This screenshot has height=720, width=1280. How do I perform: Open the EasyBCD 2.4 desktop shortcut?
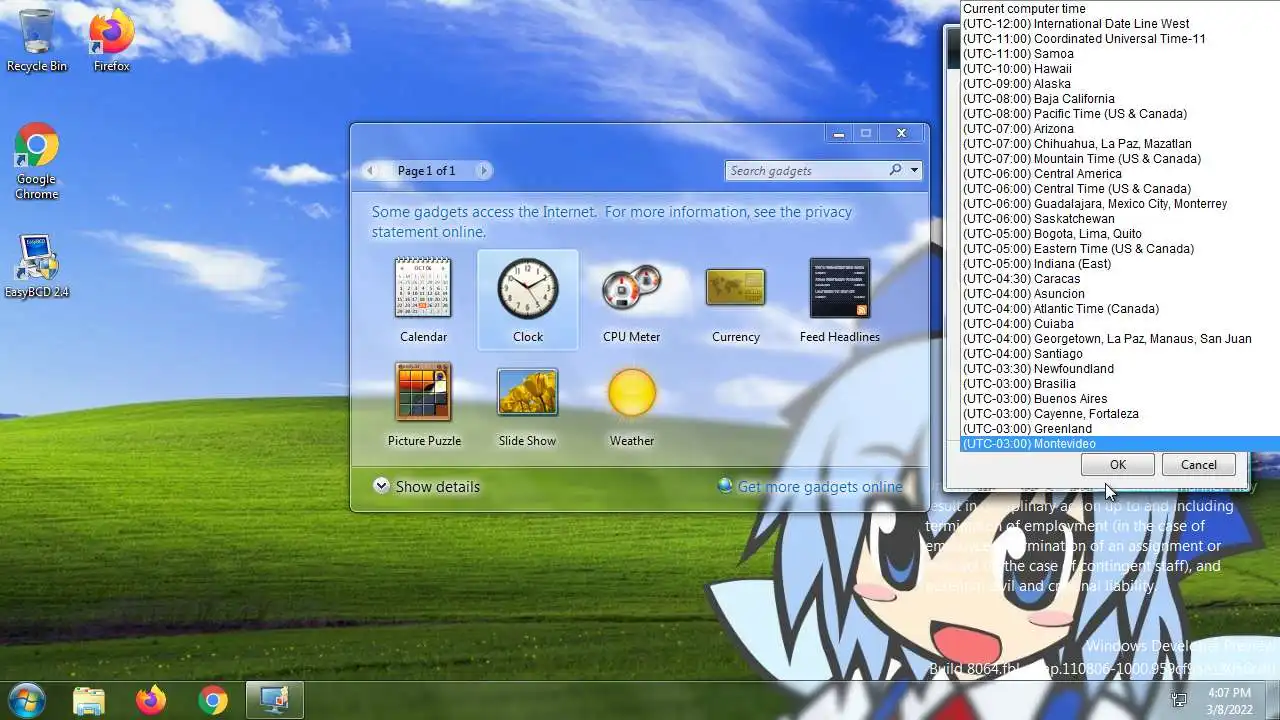click(36, 266)
